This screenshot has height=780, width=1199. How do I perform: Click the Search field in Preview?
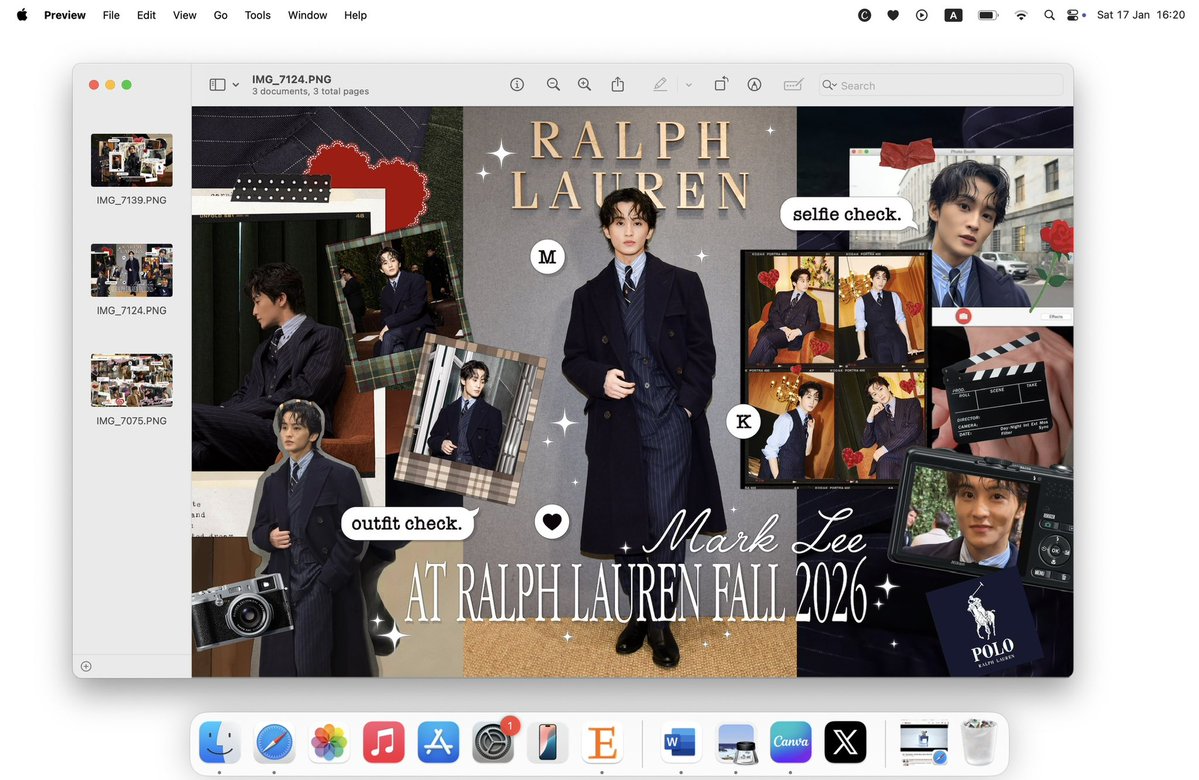[x=941, y=85]
